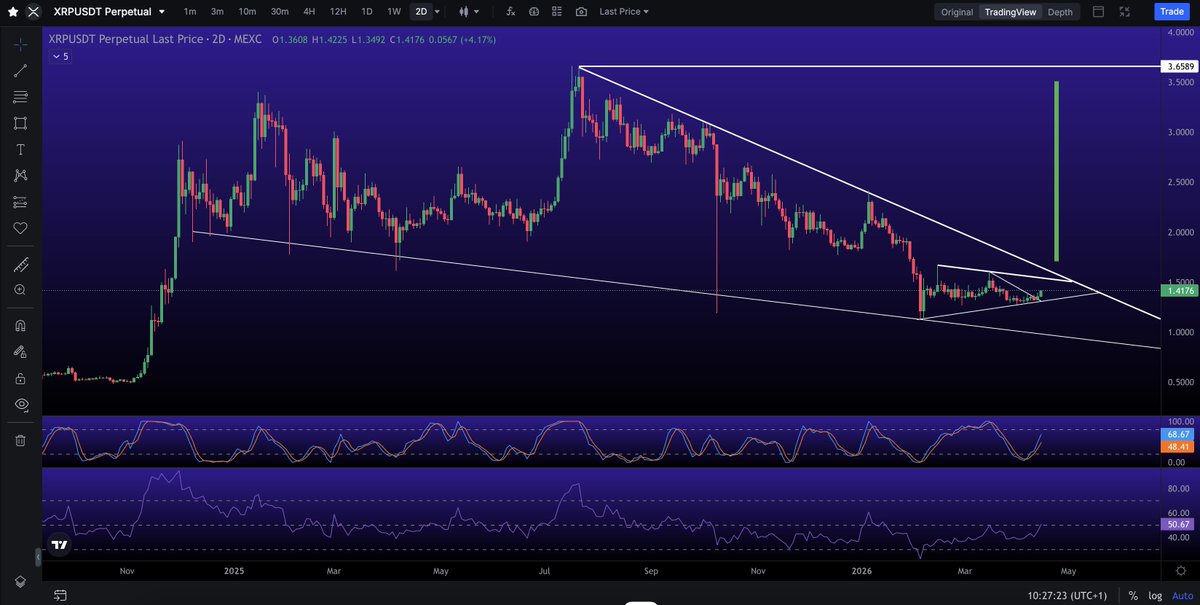Click the stochastic value label 48.41
Viewport: 1200px width, 605px height.
(1178, 447)
